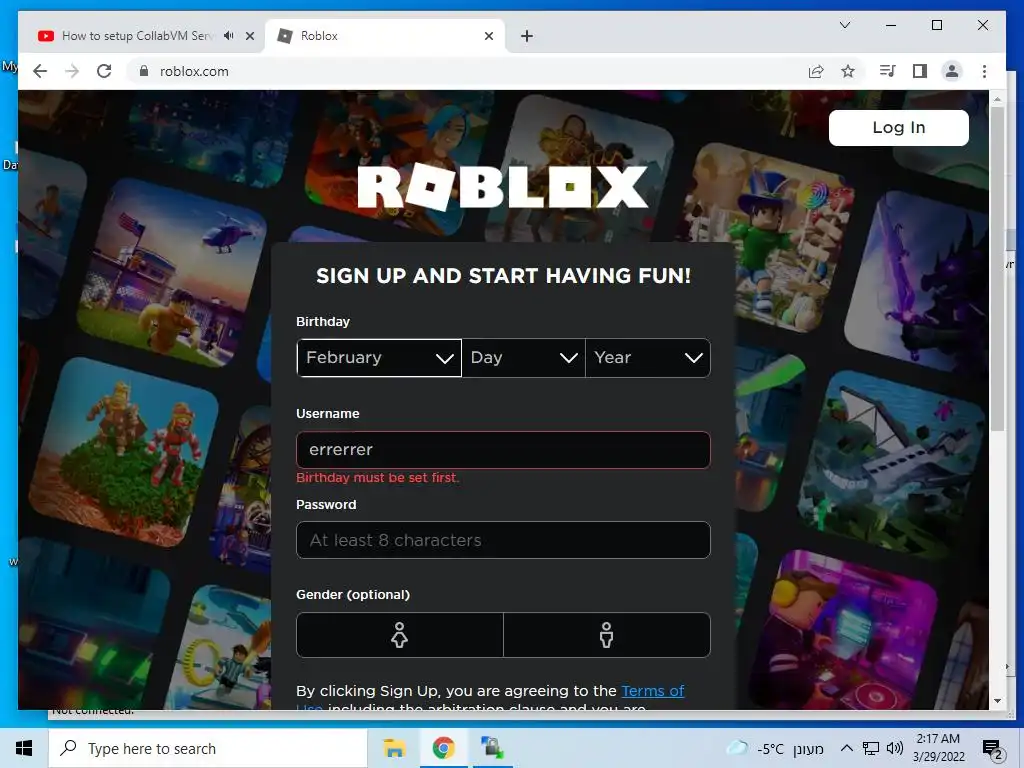1024x768 pixels.
Task: Maximize the Chrome window
Action: [x=936, y=25]
